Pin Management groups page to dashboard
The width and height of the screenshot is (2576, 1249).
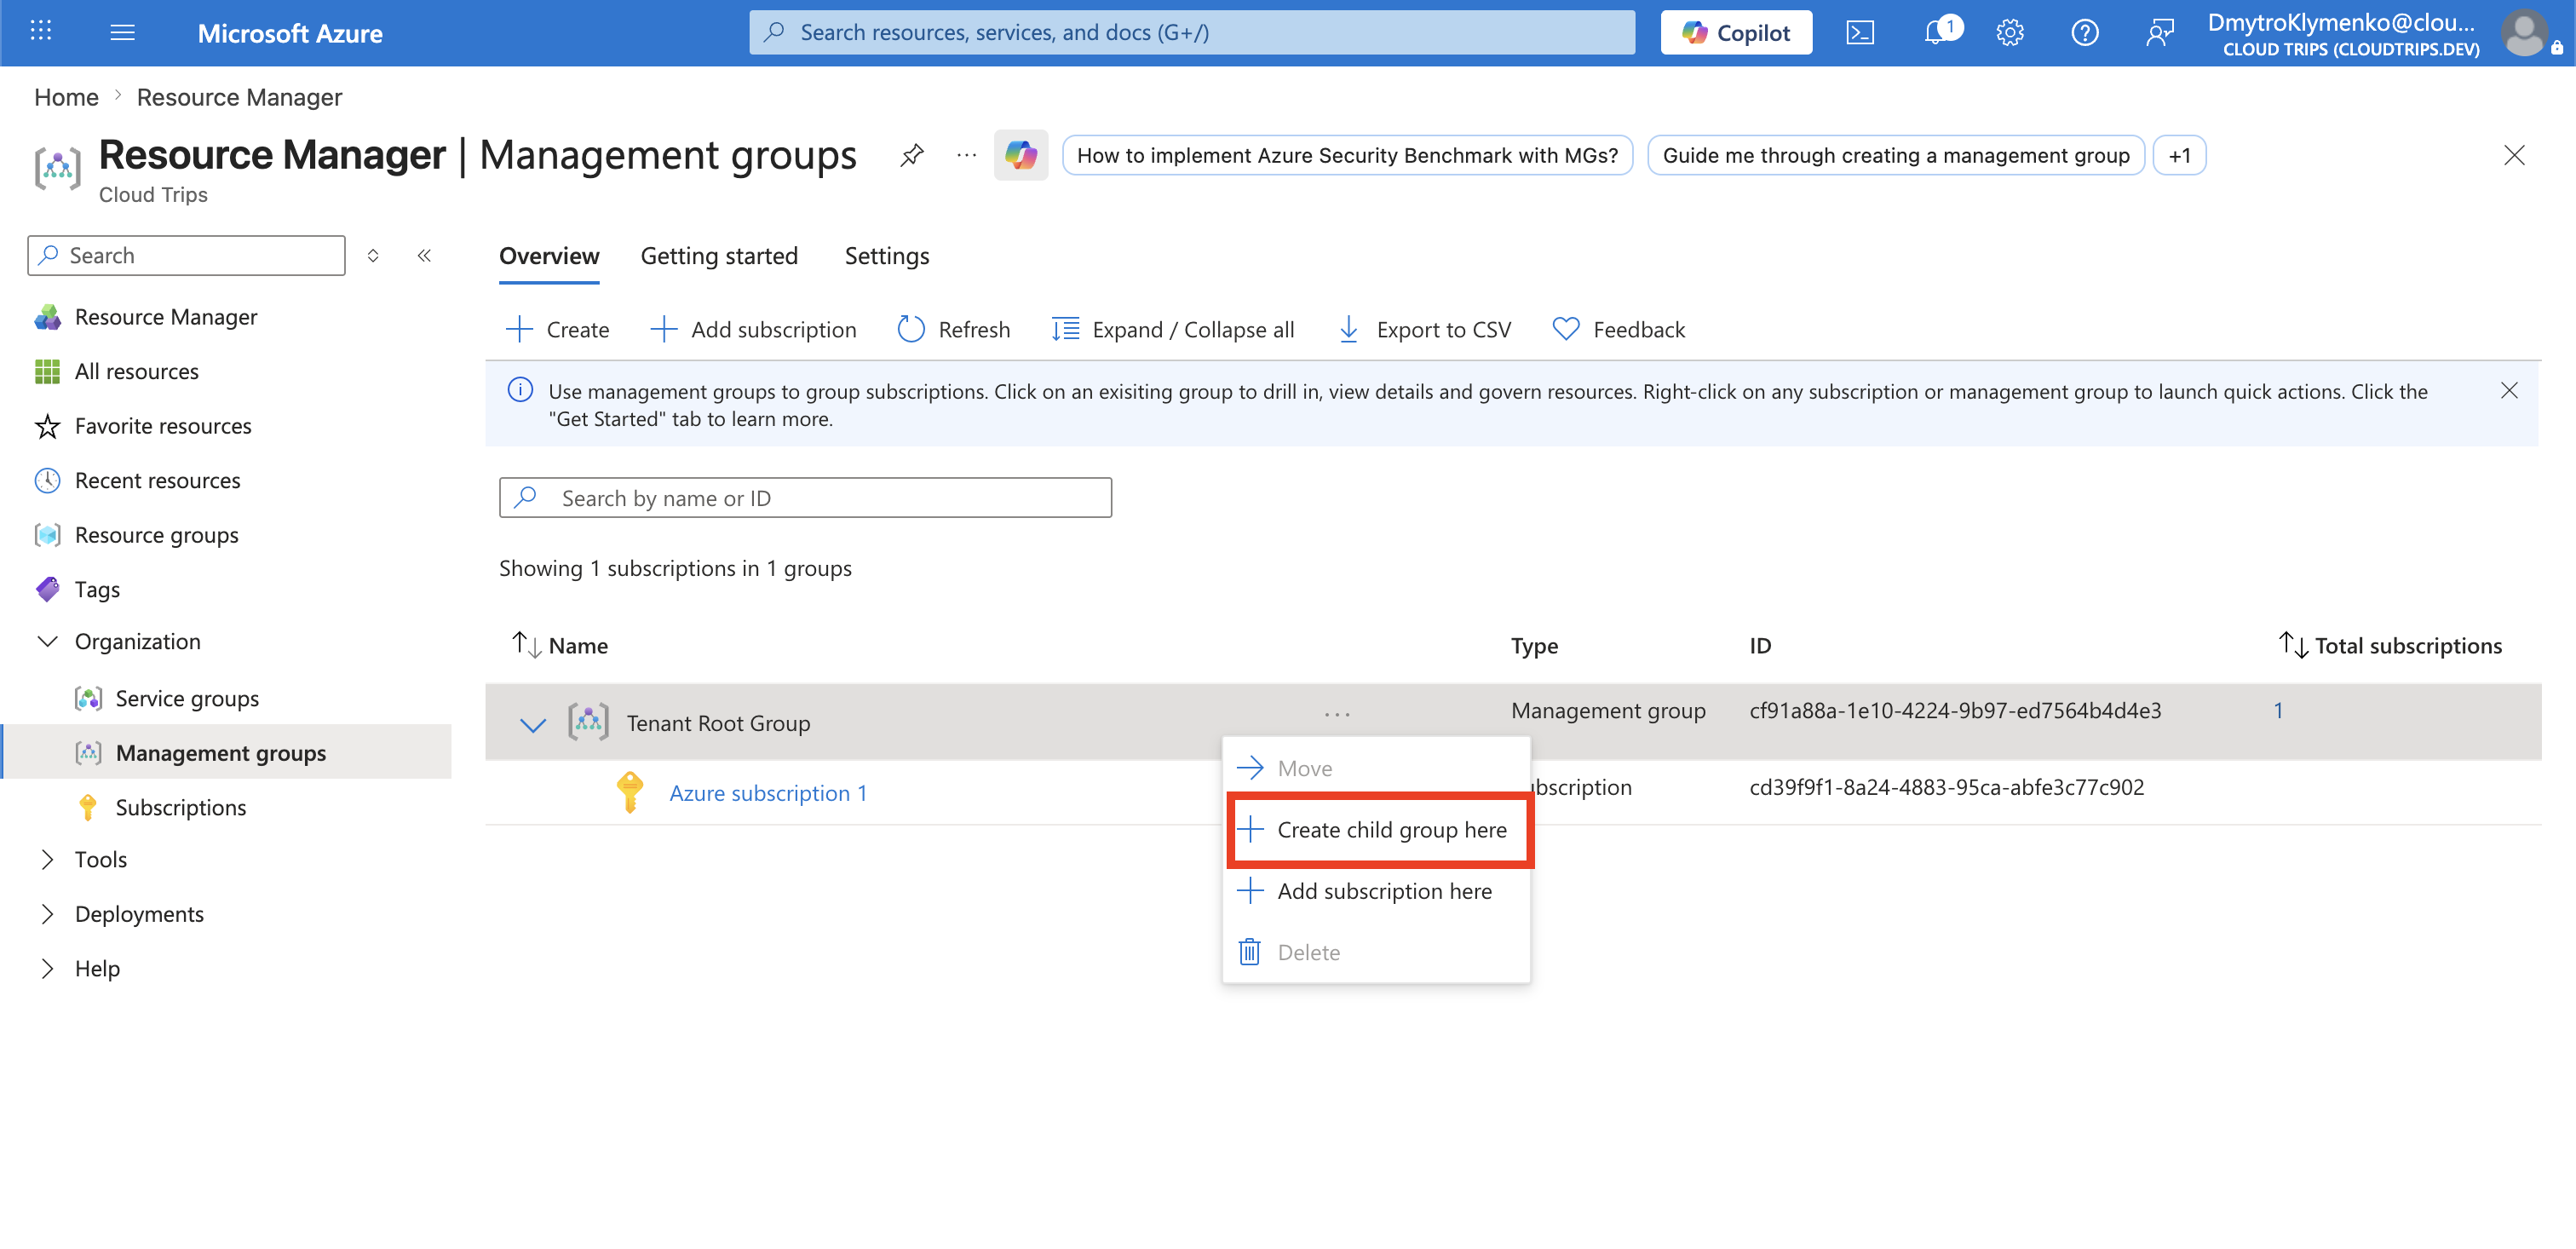point(912,155)
